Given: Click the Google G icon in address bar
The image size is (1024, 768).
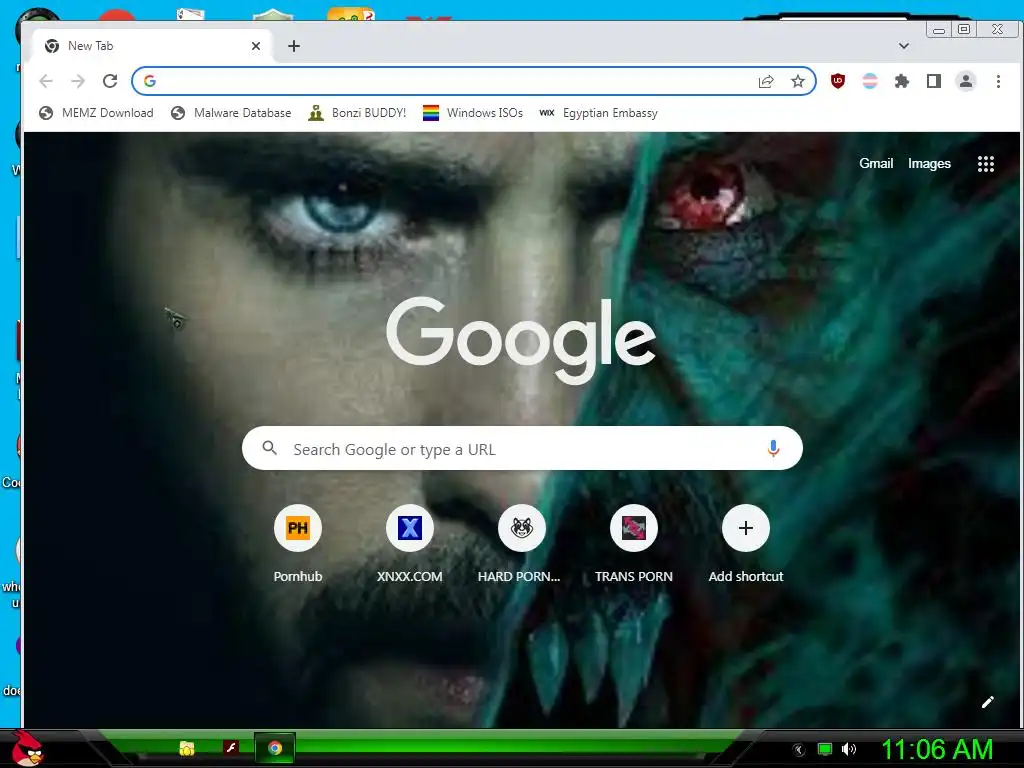Looking at the screenshot, I should click(x=150, y=81).
